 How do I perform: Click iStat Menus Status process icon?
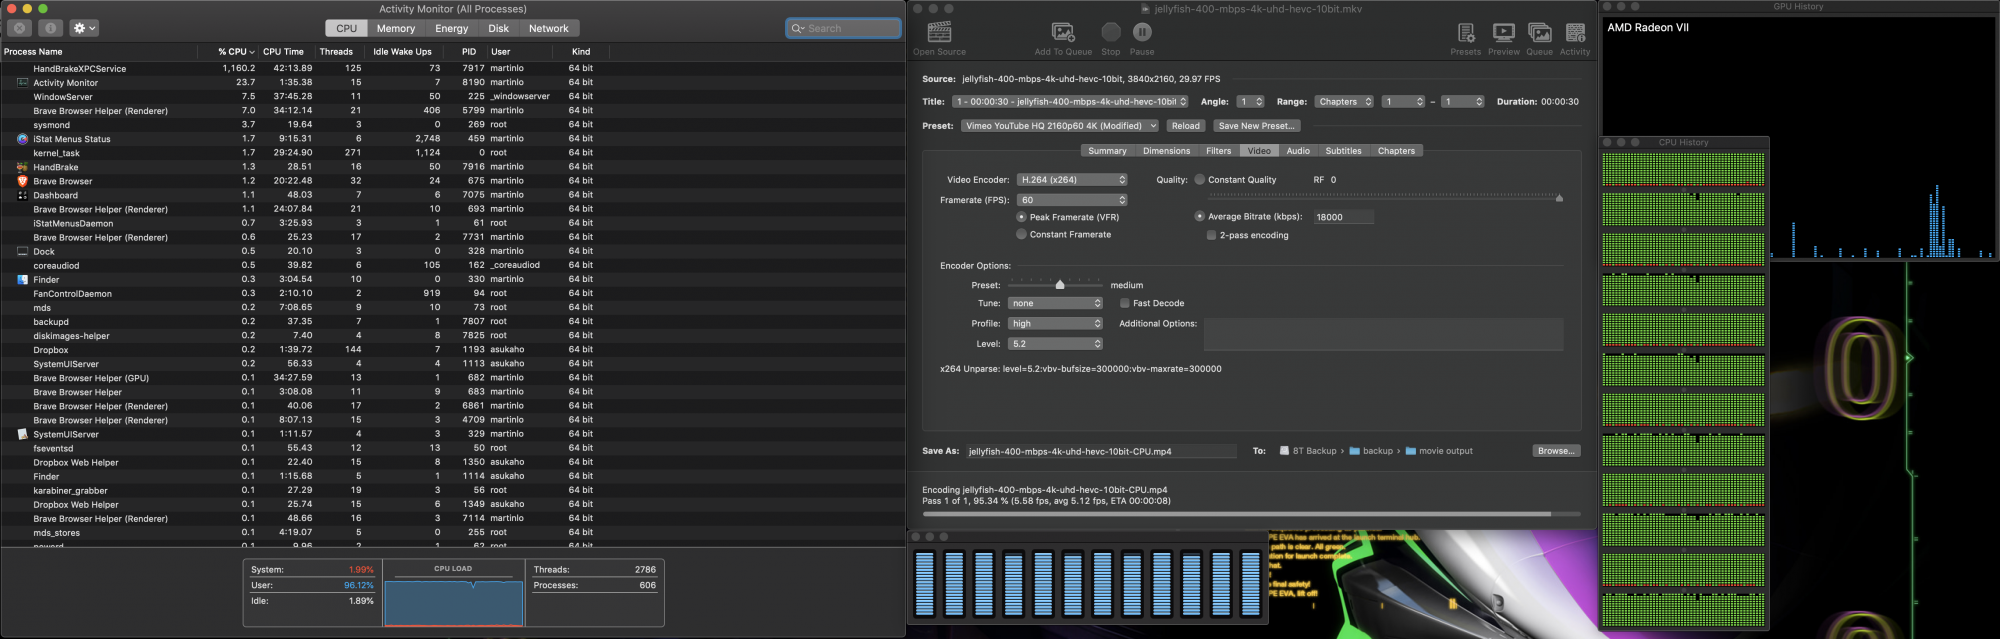(22, 139)
